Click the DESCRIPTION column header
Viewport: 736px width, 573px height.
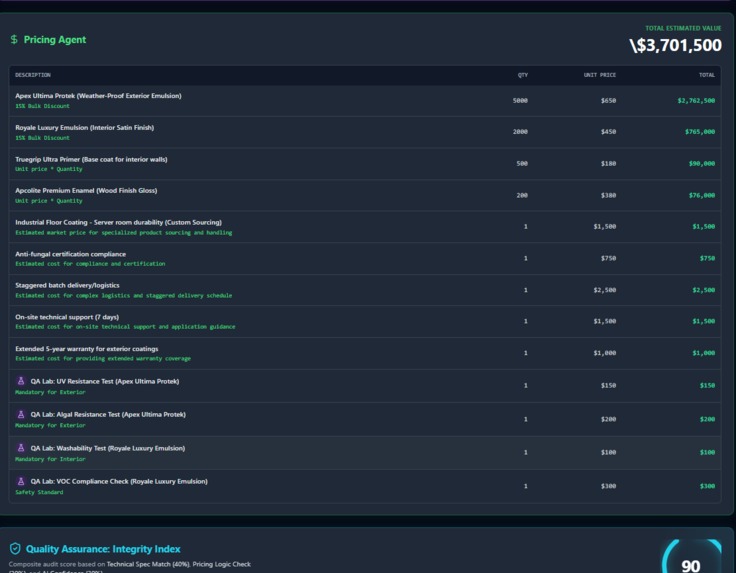tap(33, 75)
